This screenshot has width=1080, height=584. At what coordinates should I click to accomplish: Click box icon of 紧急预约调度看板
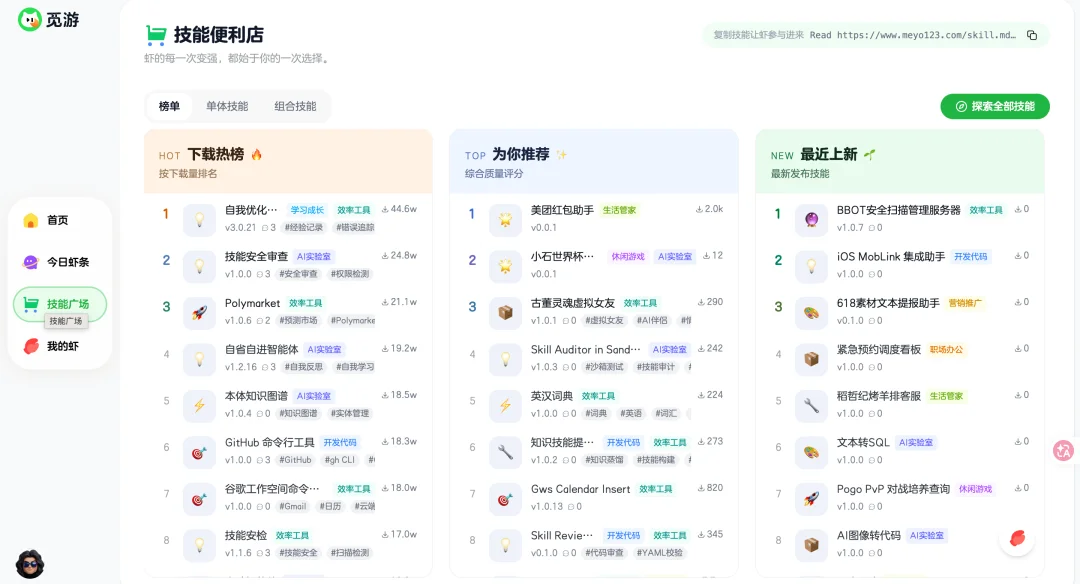(811, 359)
